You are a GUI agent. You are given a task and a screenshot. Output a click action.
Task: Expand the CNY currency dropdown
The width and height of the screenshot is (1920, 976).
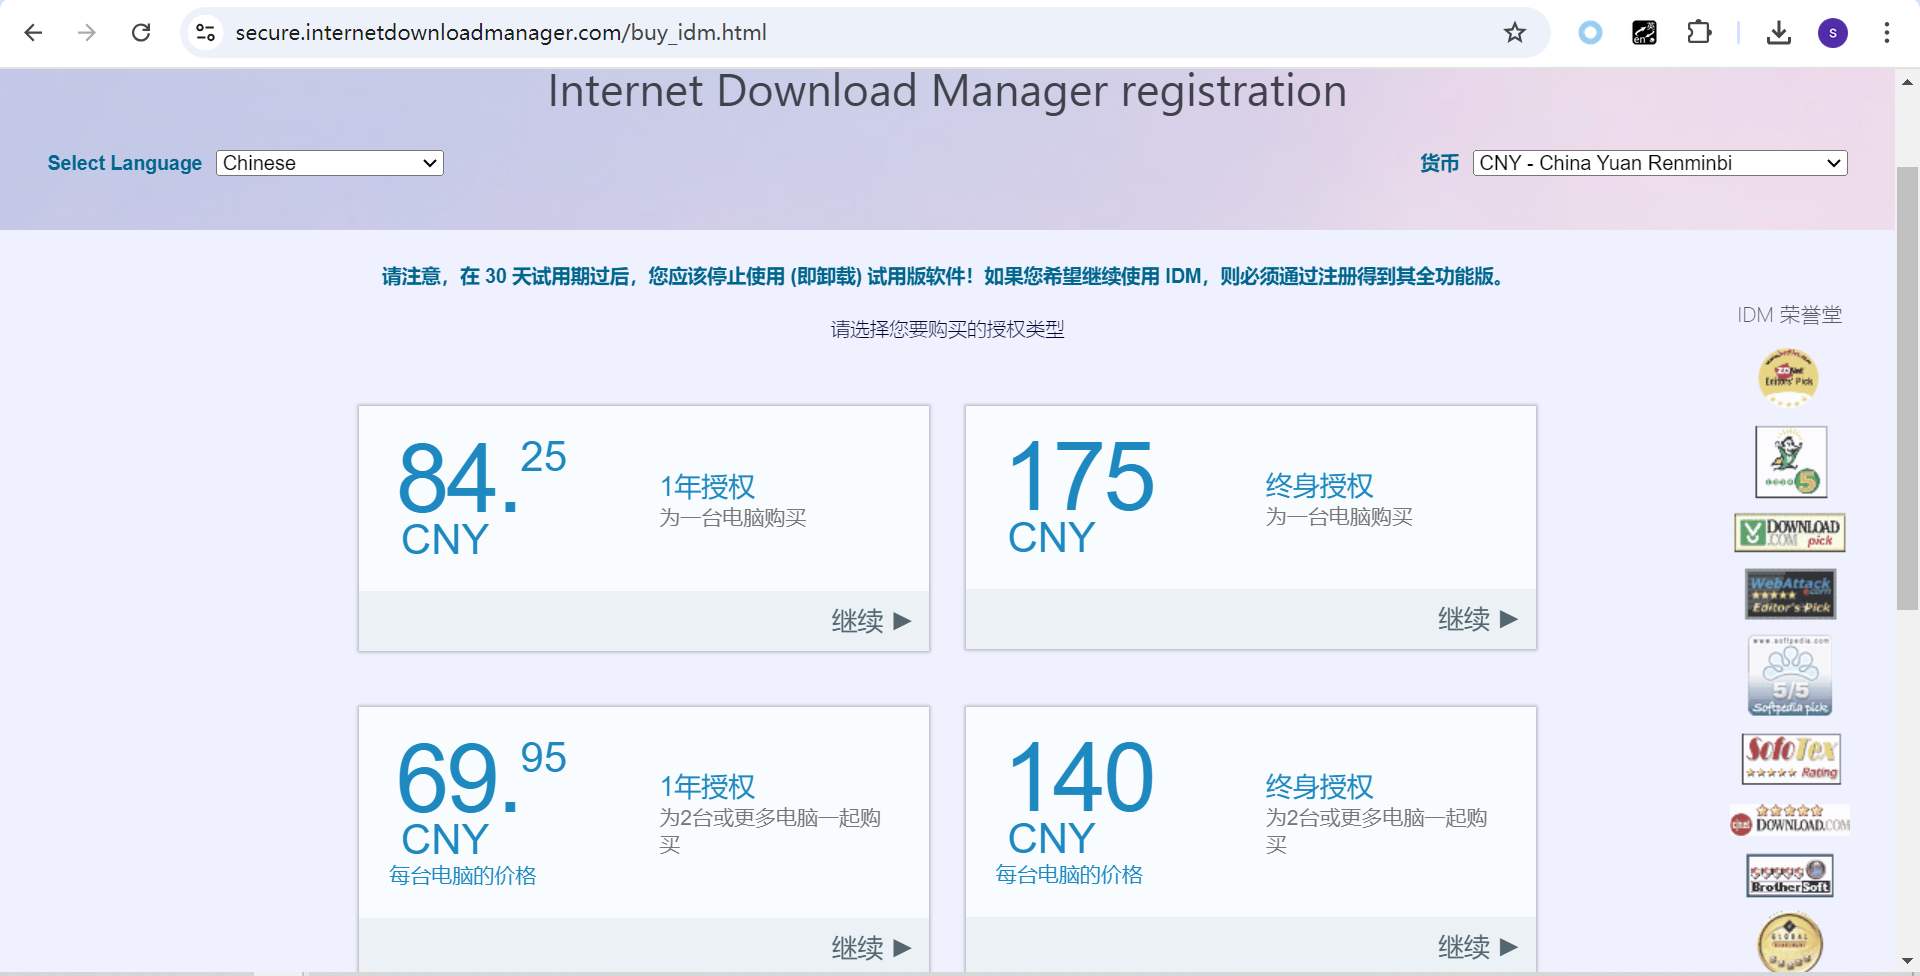(x=1659, y=163)
